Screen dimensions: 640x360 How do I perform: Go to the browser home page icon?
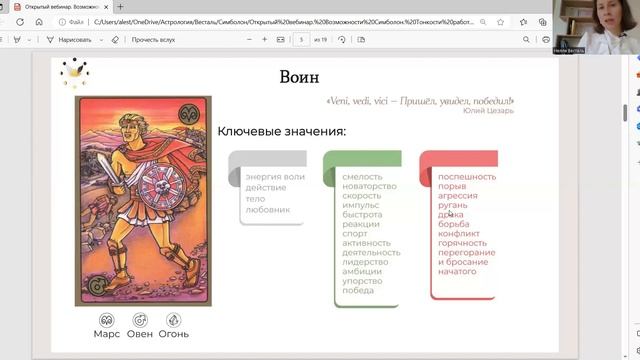[39, 22]
